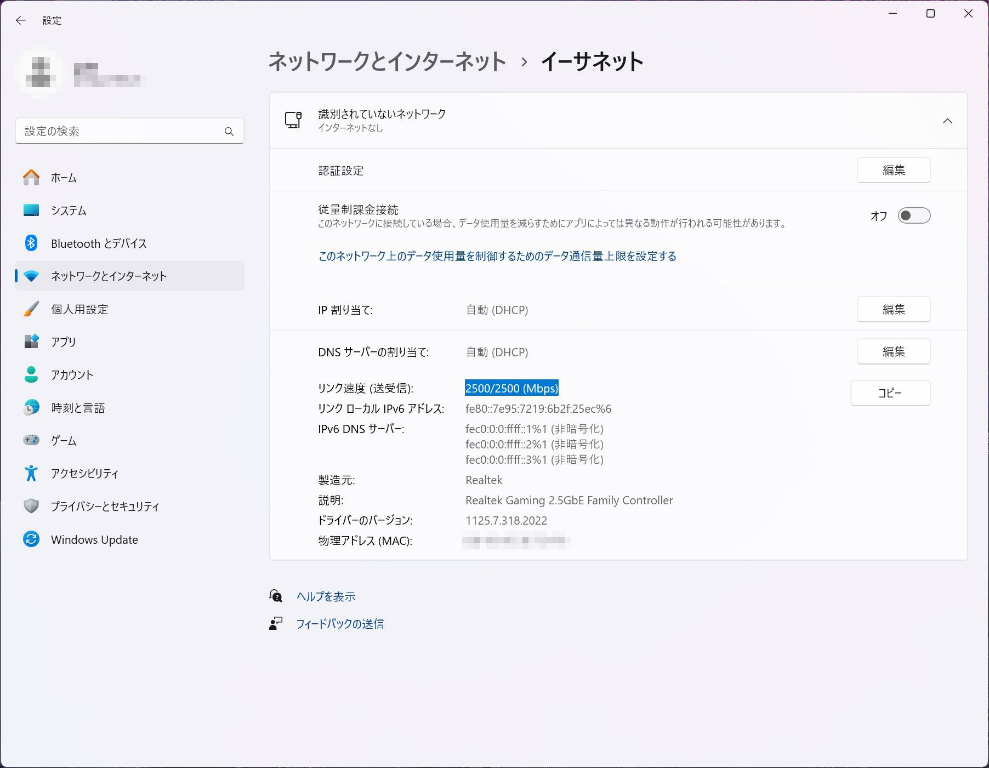Click ネットワークとインターネット in the breadcrumb
Viewport: 989px width, 768px height.
pos(387,62)
